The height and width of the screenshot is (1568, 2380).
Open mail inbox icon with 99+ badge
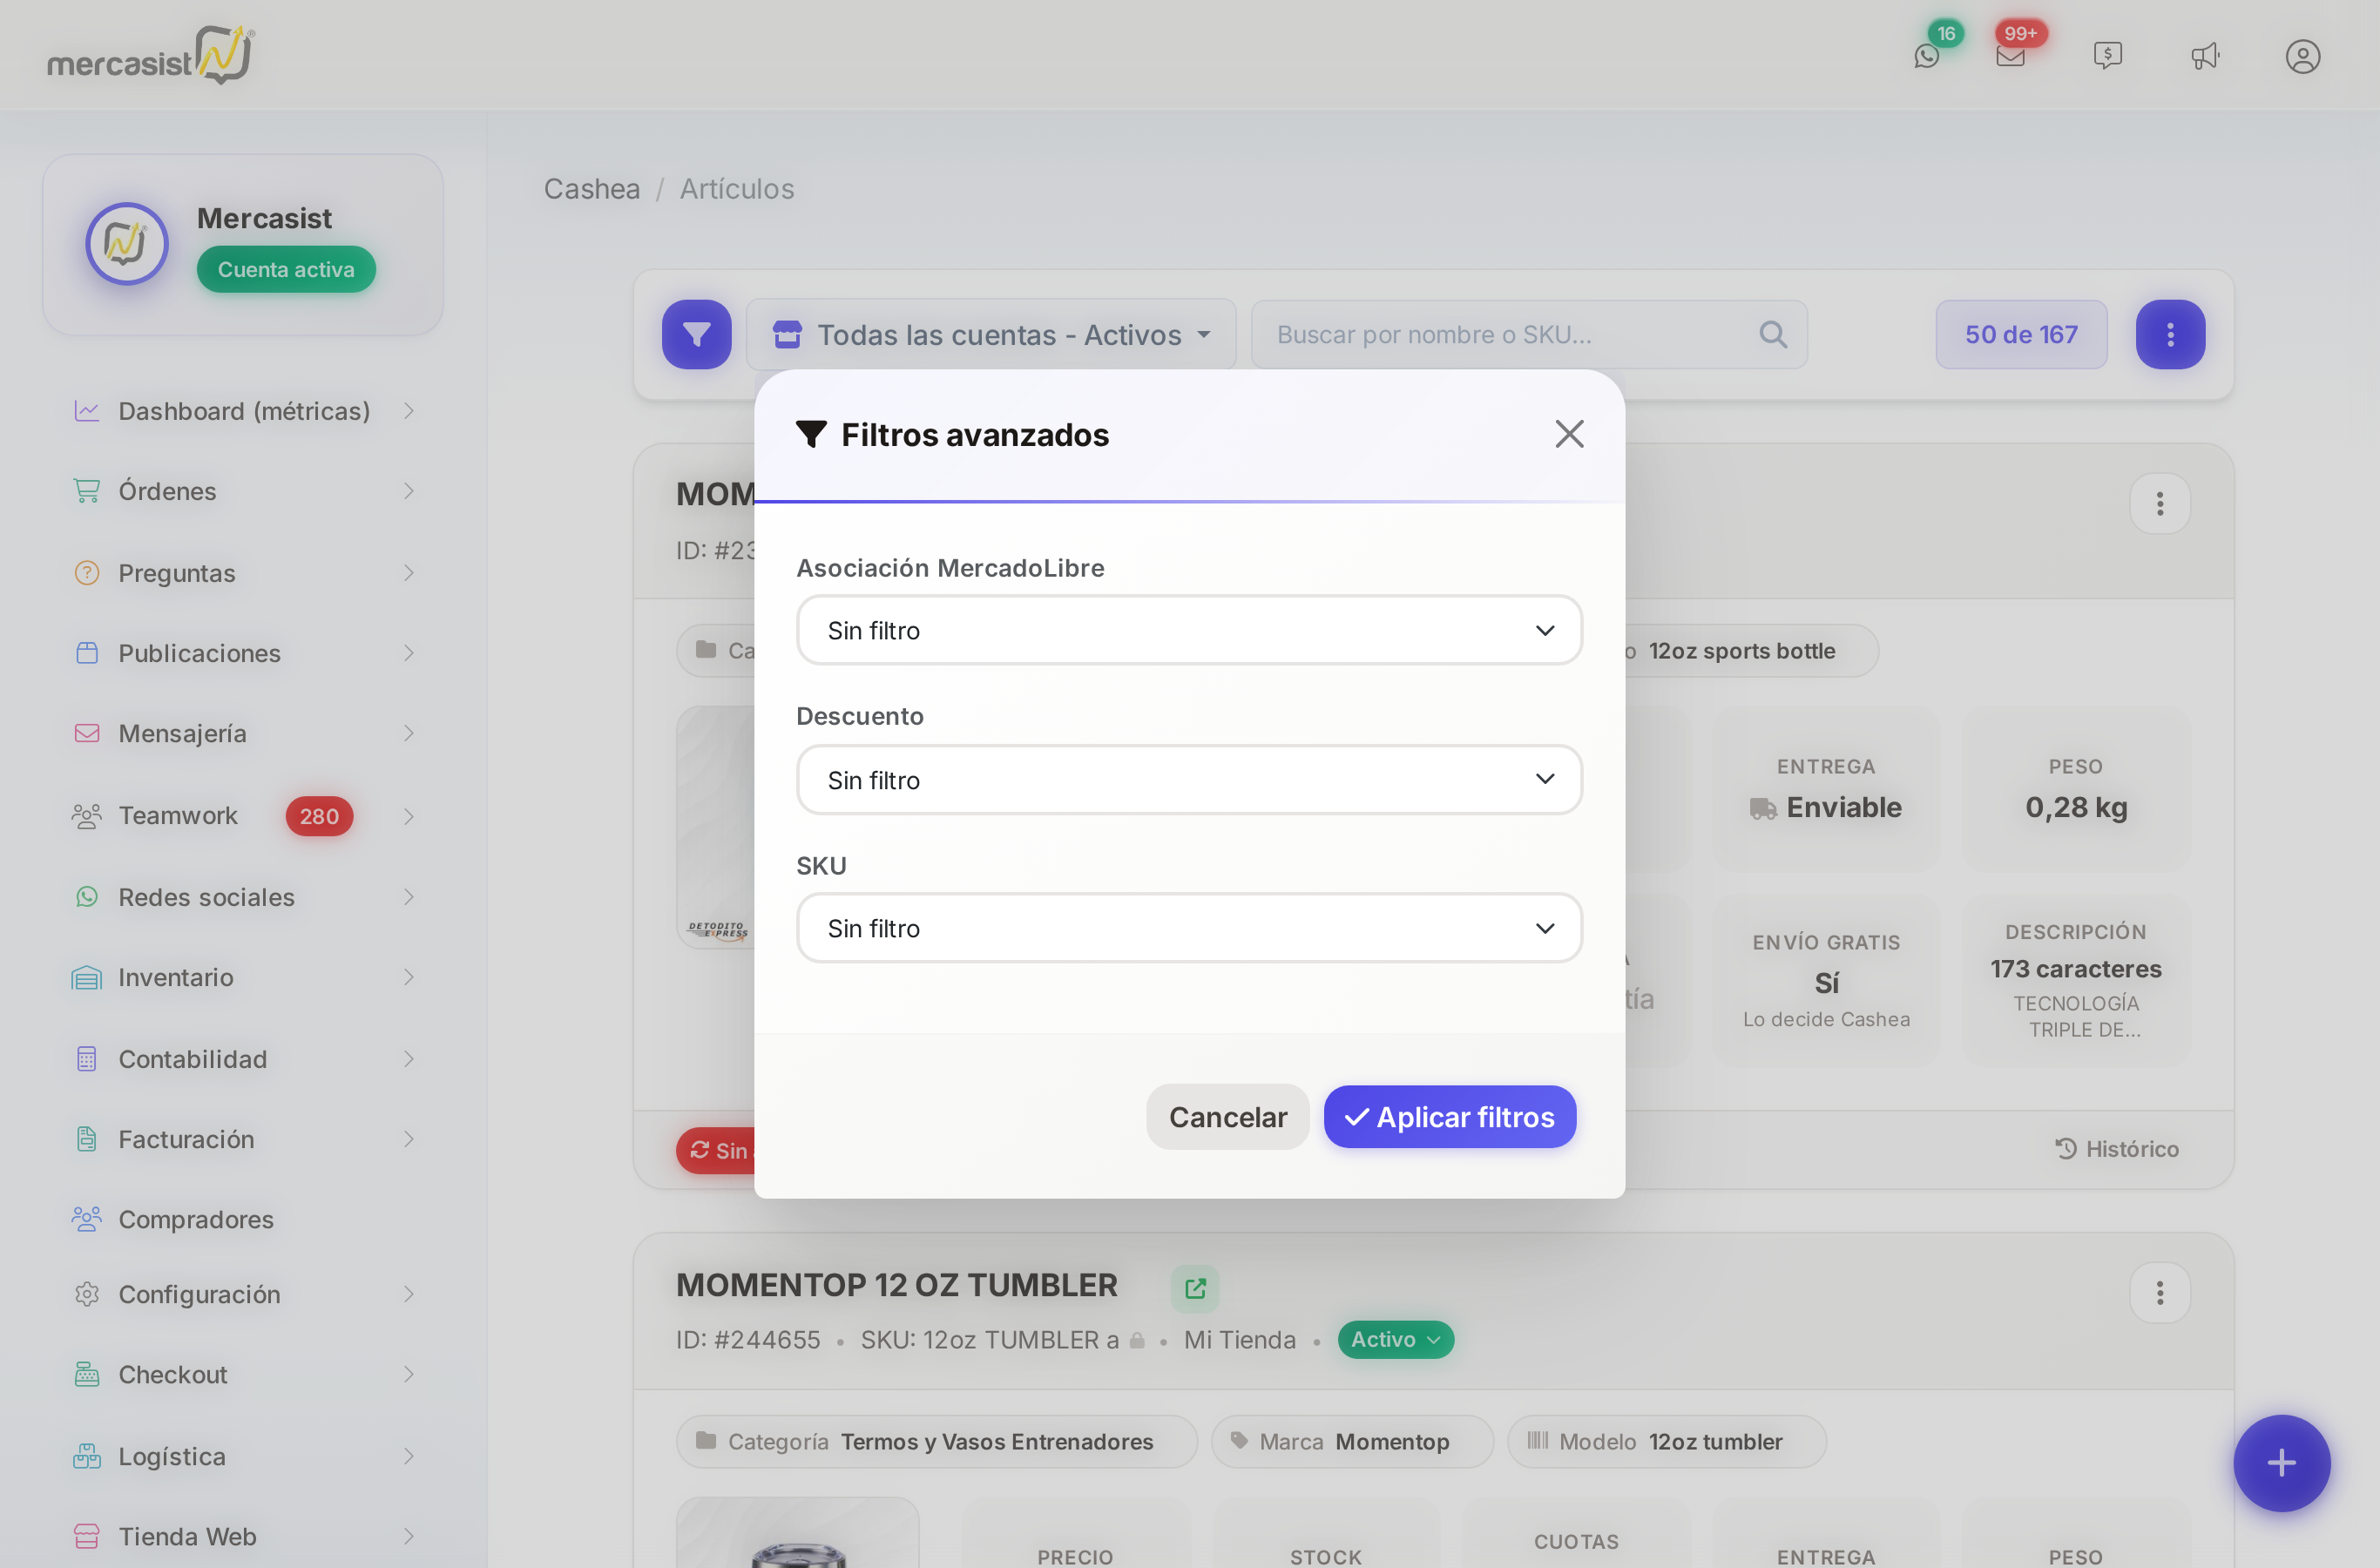click(x=2010, y=56)
